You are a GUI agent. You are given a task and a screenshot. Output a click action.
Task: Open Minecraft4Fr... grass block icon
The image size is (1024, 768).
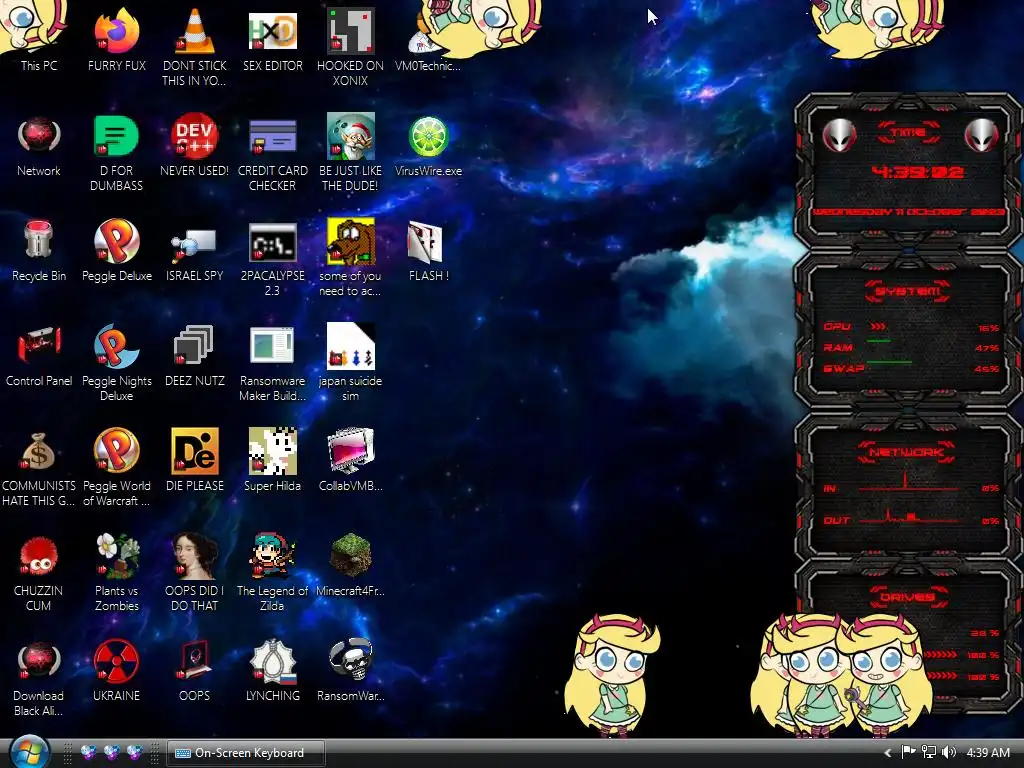[351, 566]
